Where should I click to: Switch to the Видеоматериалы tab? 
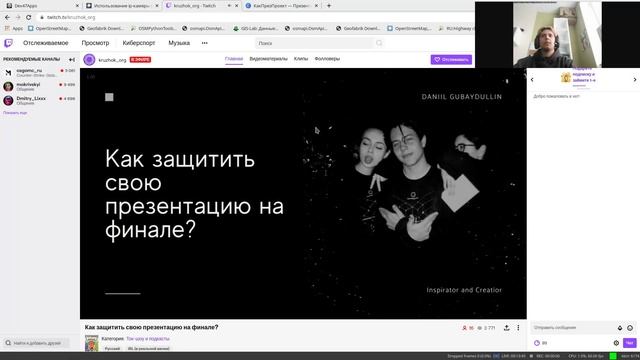tap(269, 59)
